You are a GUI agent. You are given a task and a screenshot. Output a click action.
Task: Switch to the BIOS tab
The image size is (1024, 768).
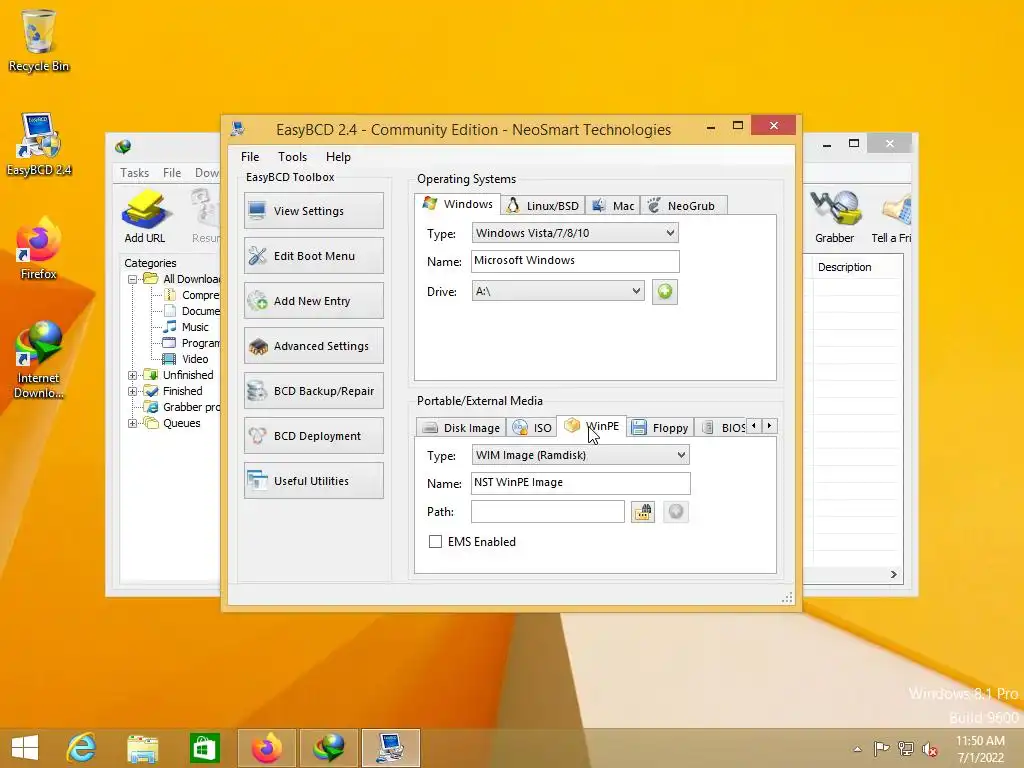pyautogui.click(x=722, y=428)
